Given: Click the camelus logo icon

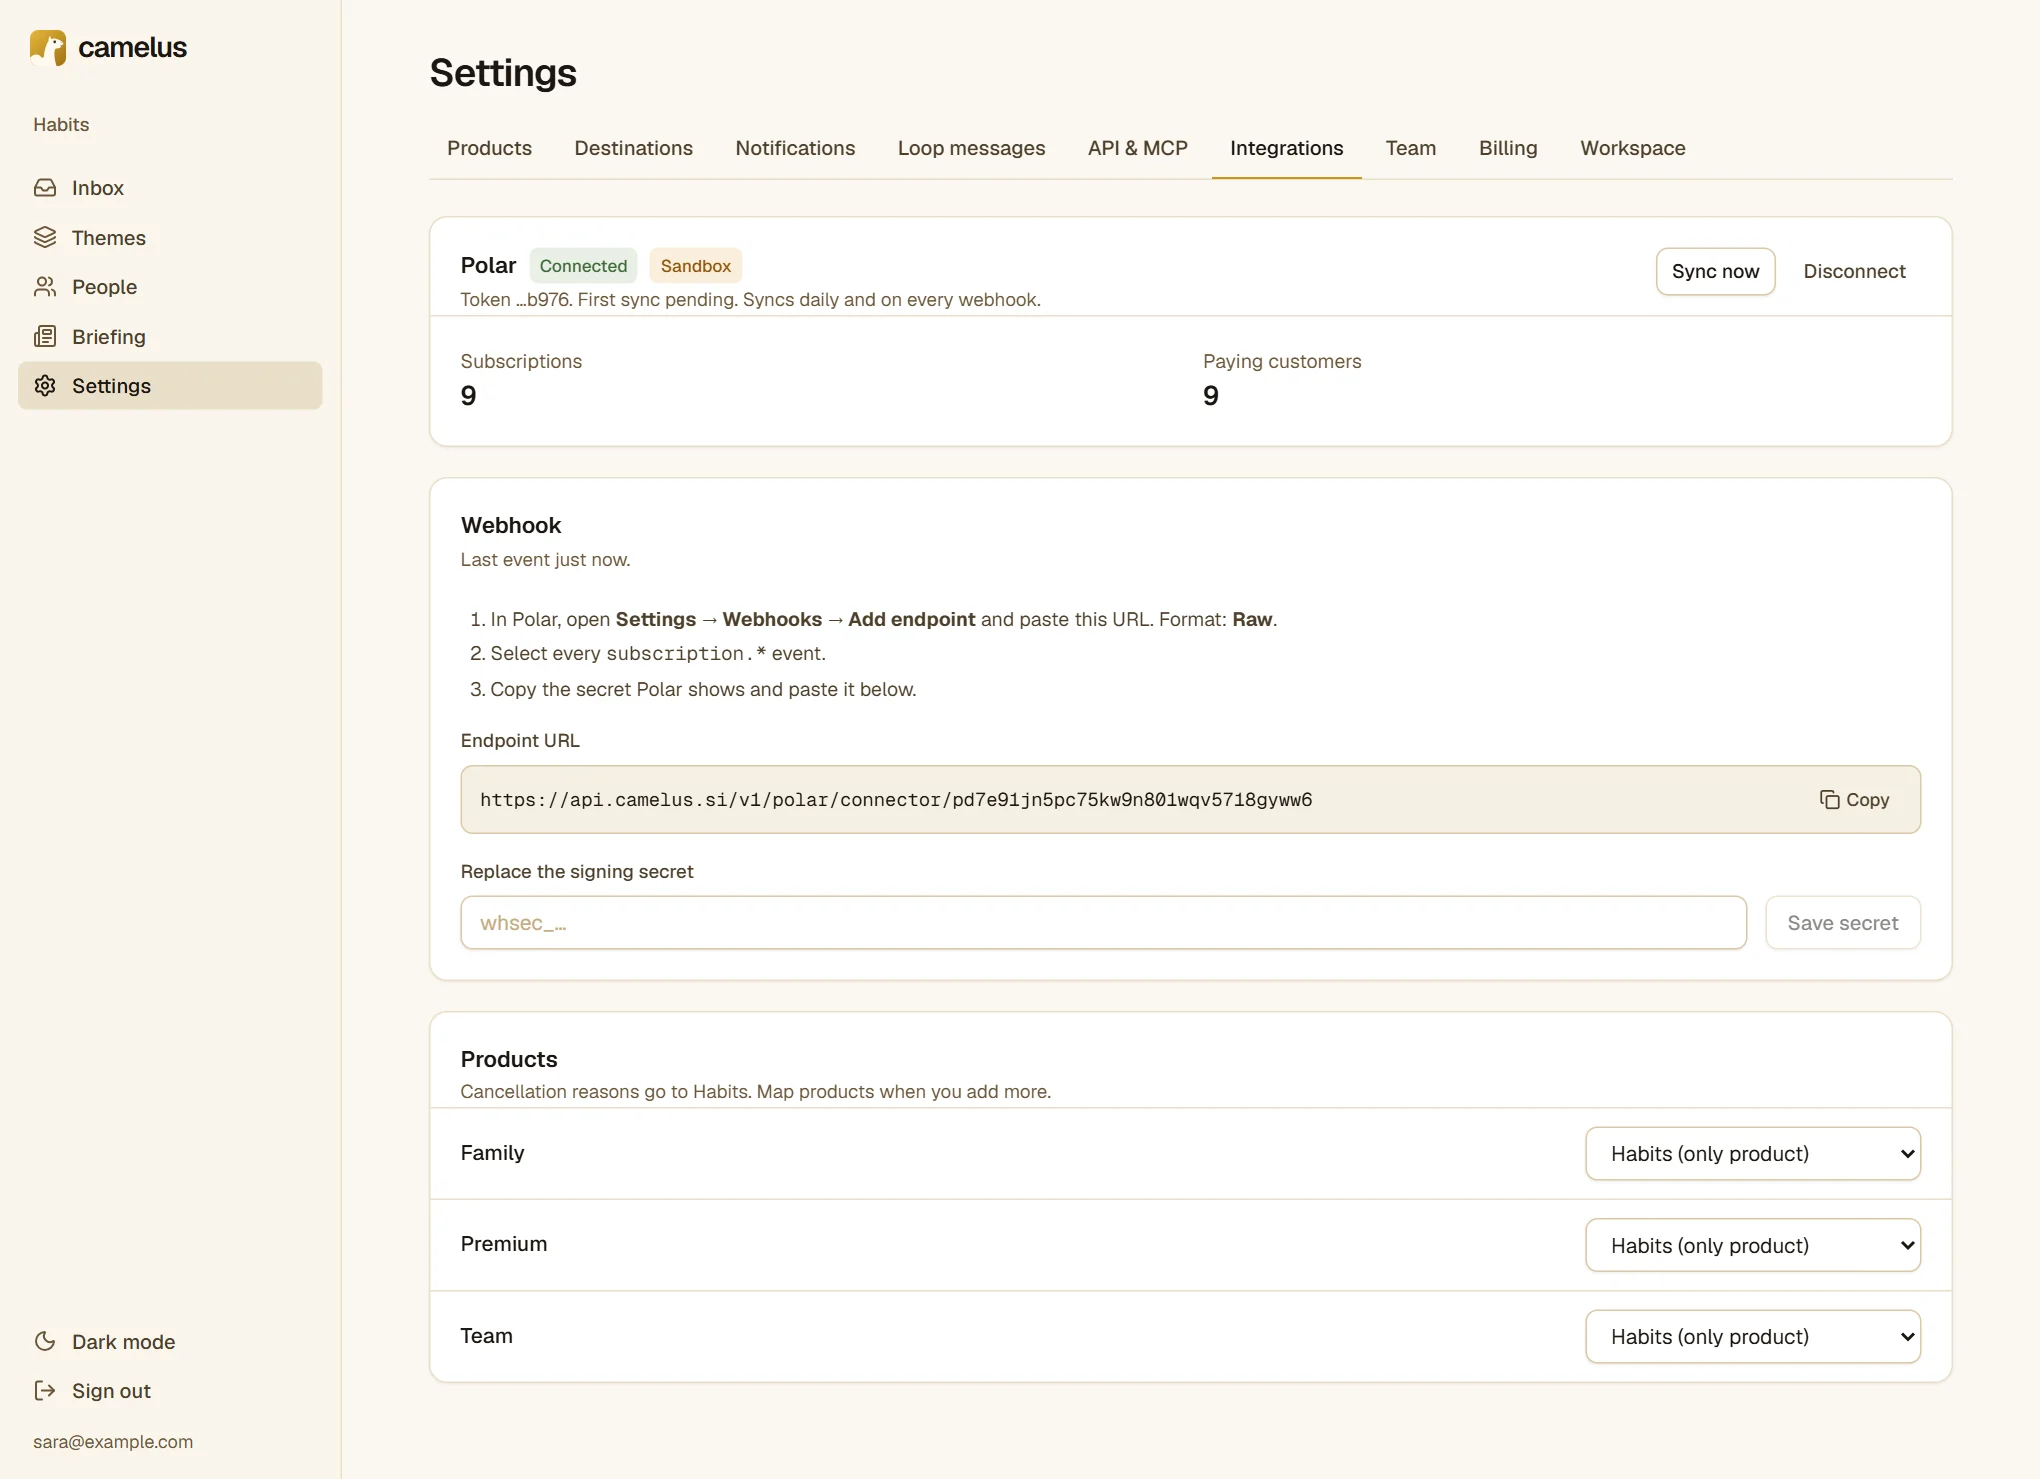Looking at the screenshot, I should point(48,47).
